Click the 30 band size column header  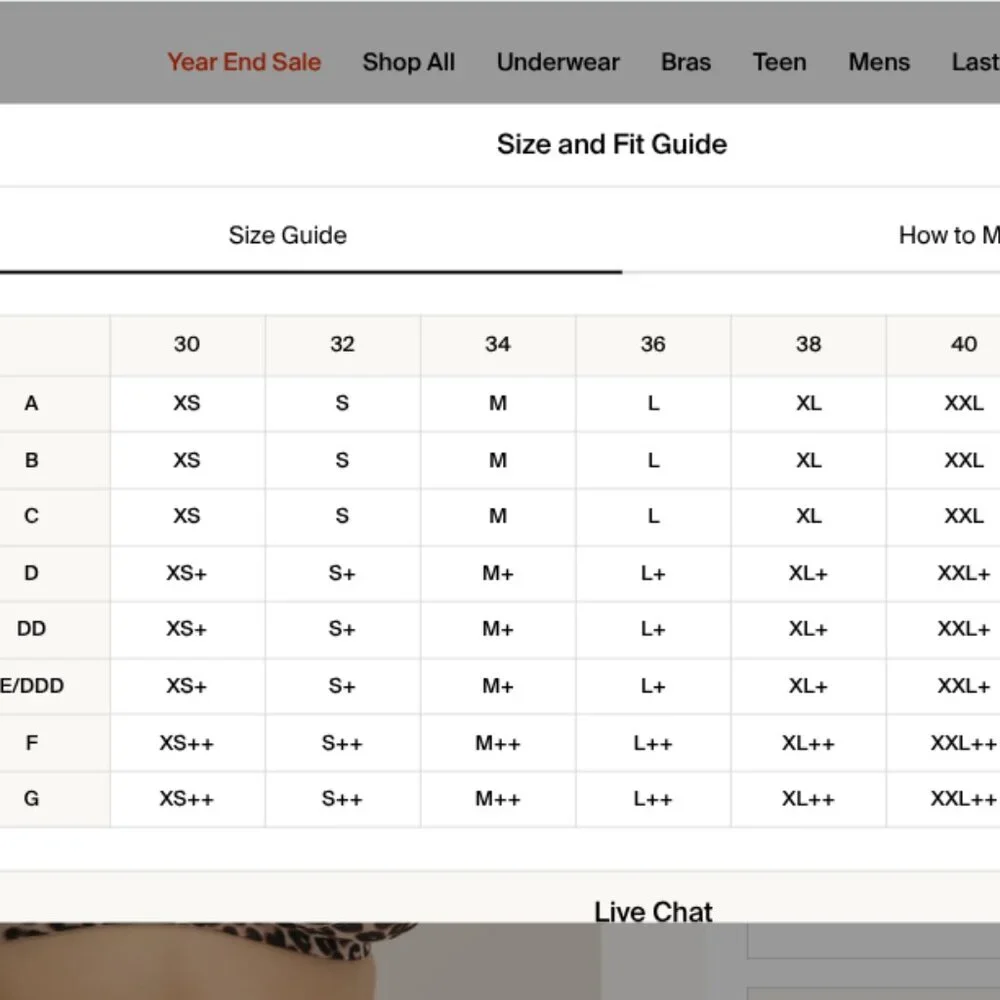(x=187, y=344)
